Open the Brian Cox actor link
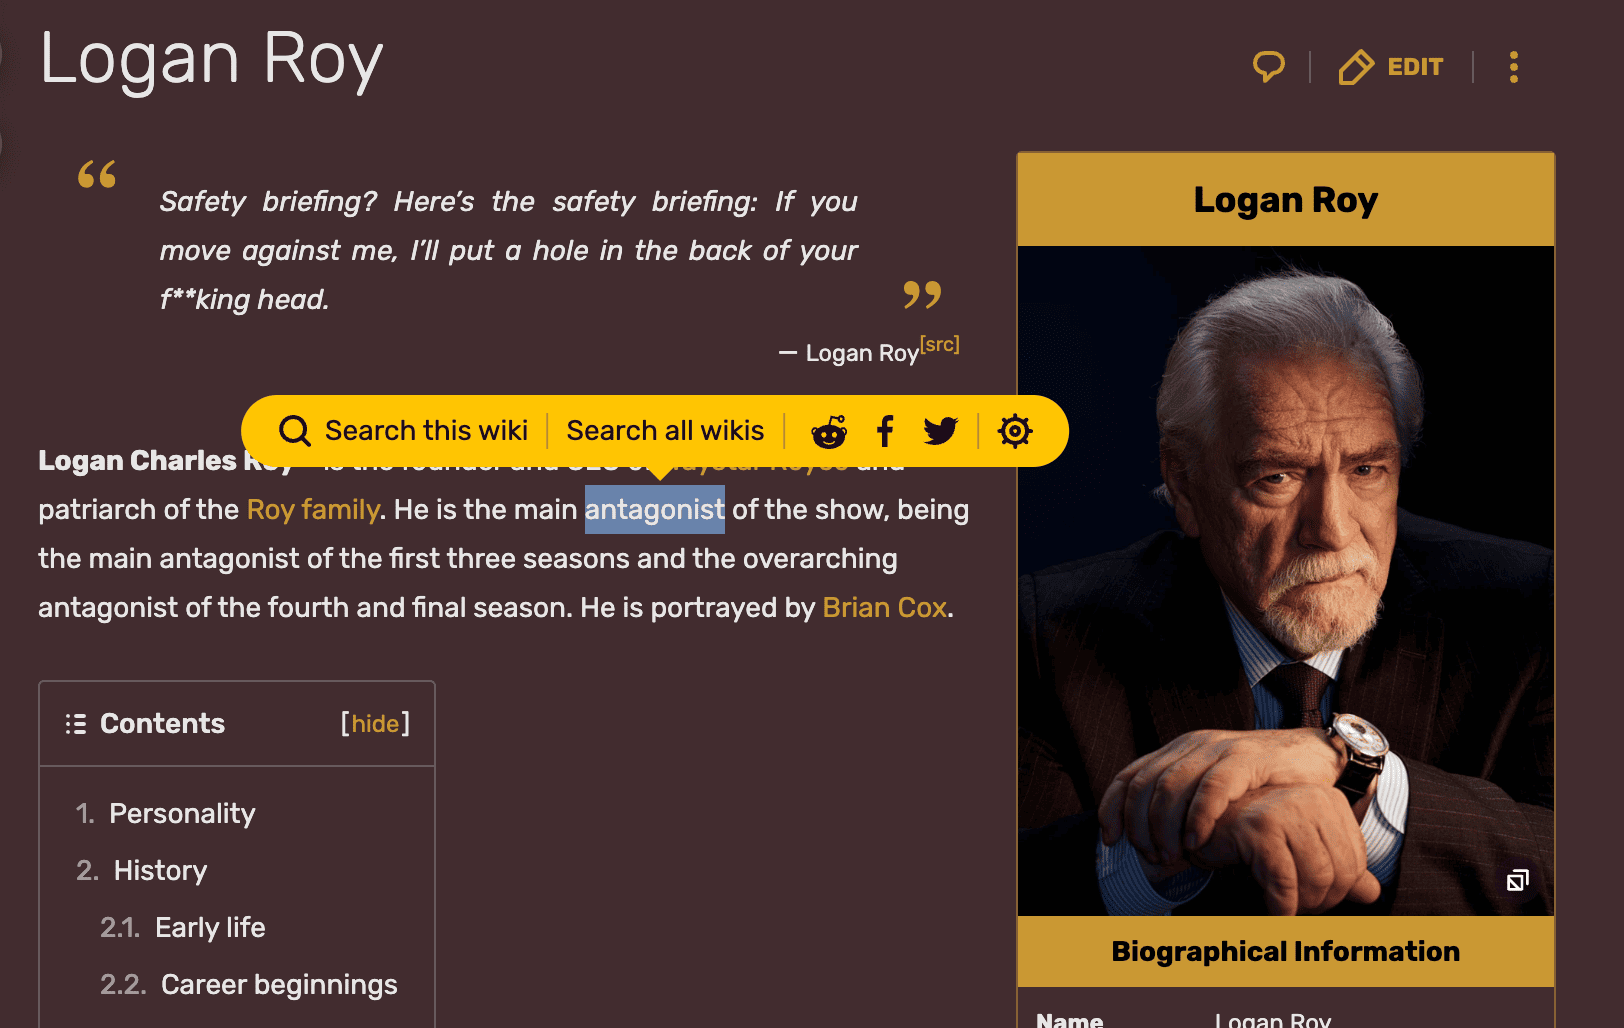1624x1028 pixels. pyautogui.click(x=884, y=608)
